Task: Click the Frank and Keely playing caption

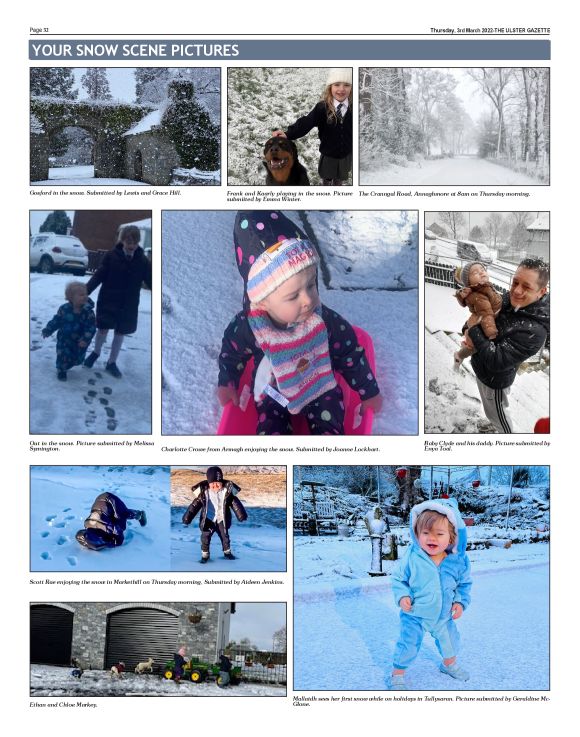Action: [290, 196]
